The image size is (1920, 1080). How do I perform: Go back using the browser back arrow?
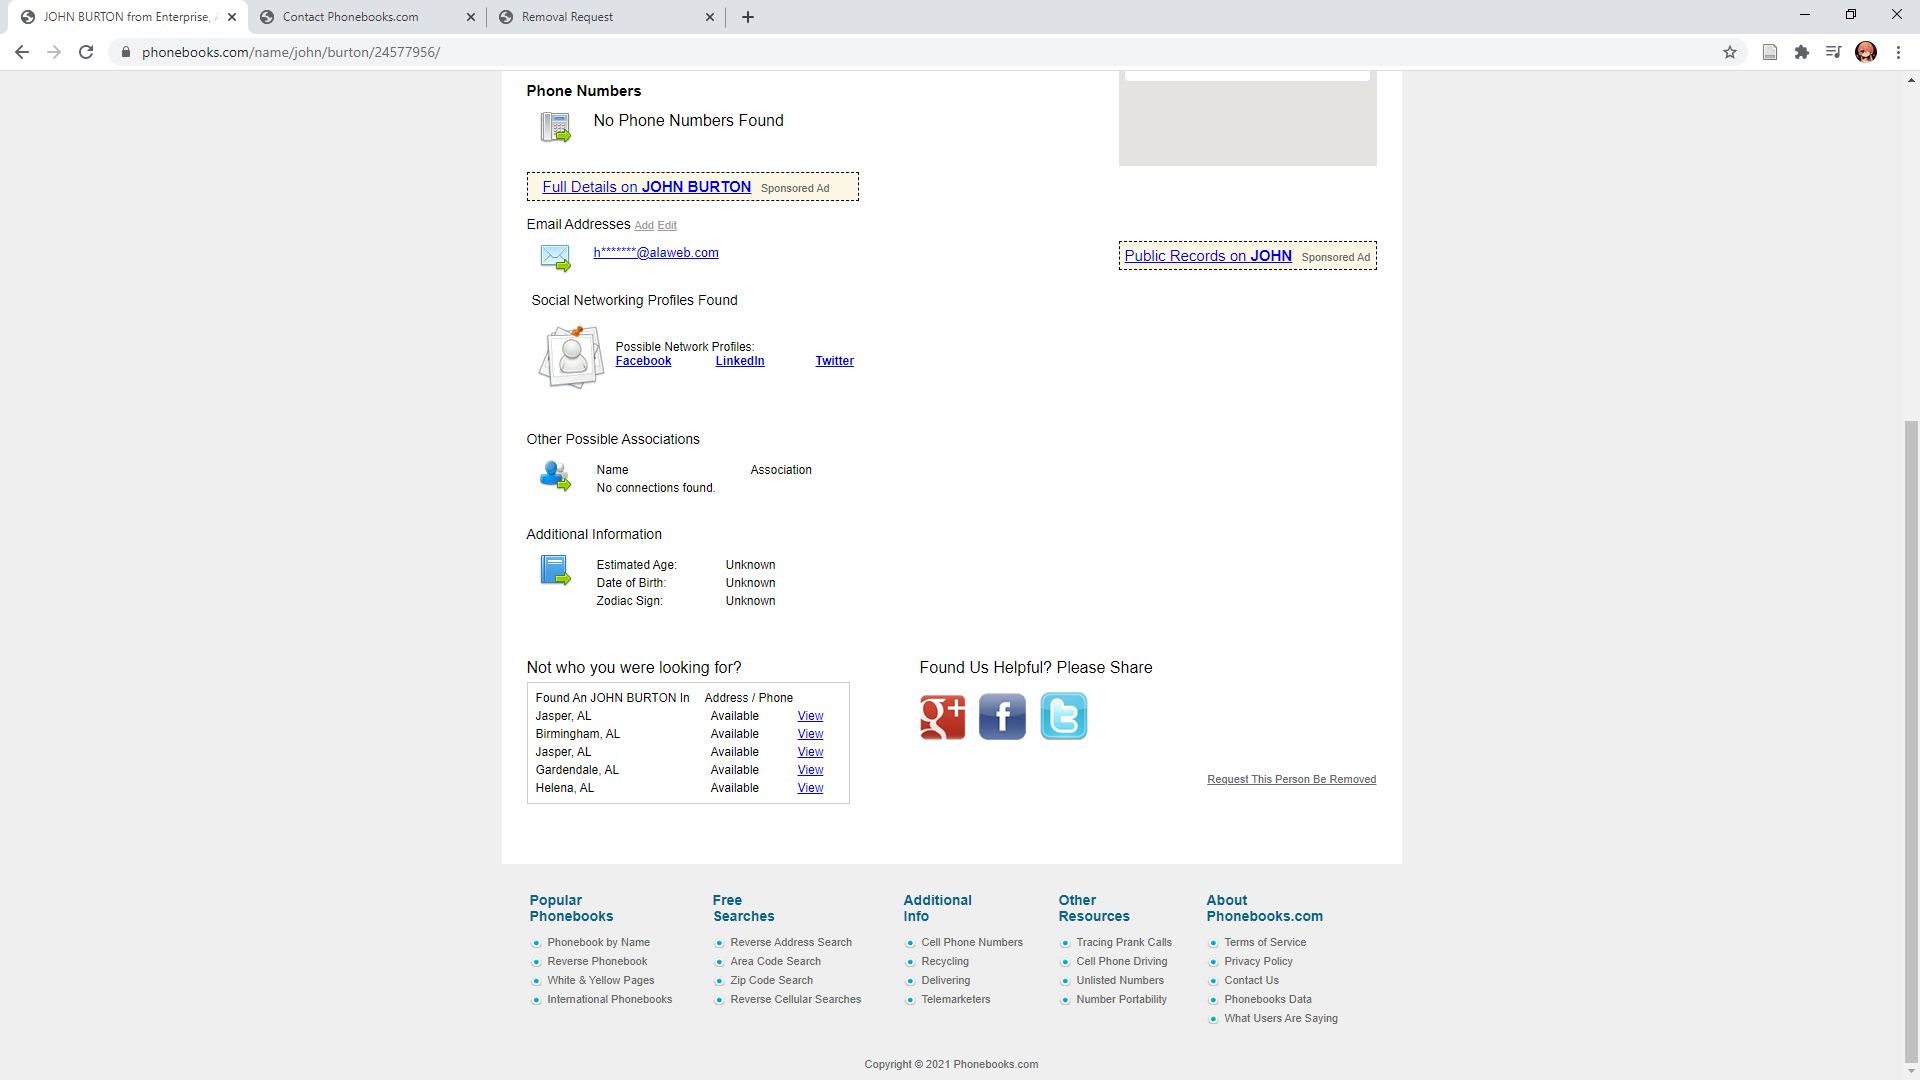(x=22, y=52)
